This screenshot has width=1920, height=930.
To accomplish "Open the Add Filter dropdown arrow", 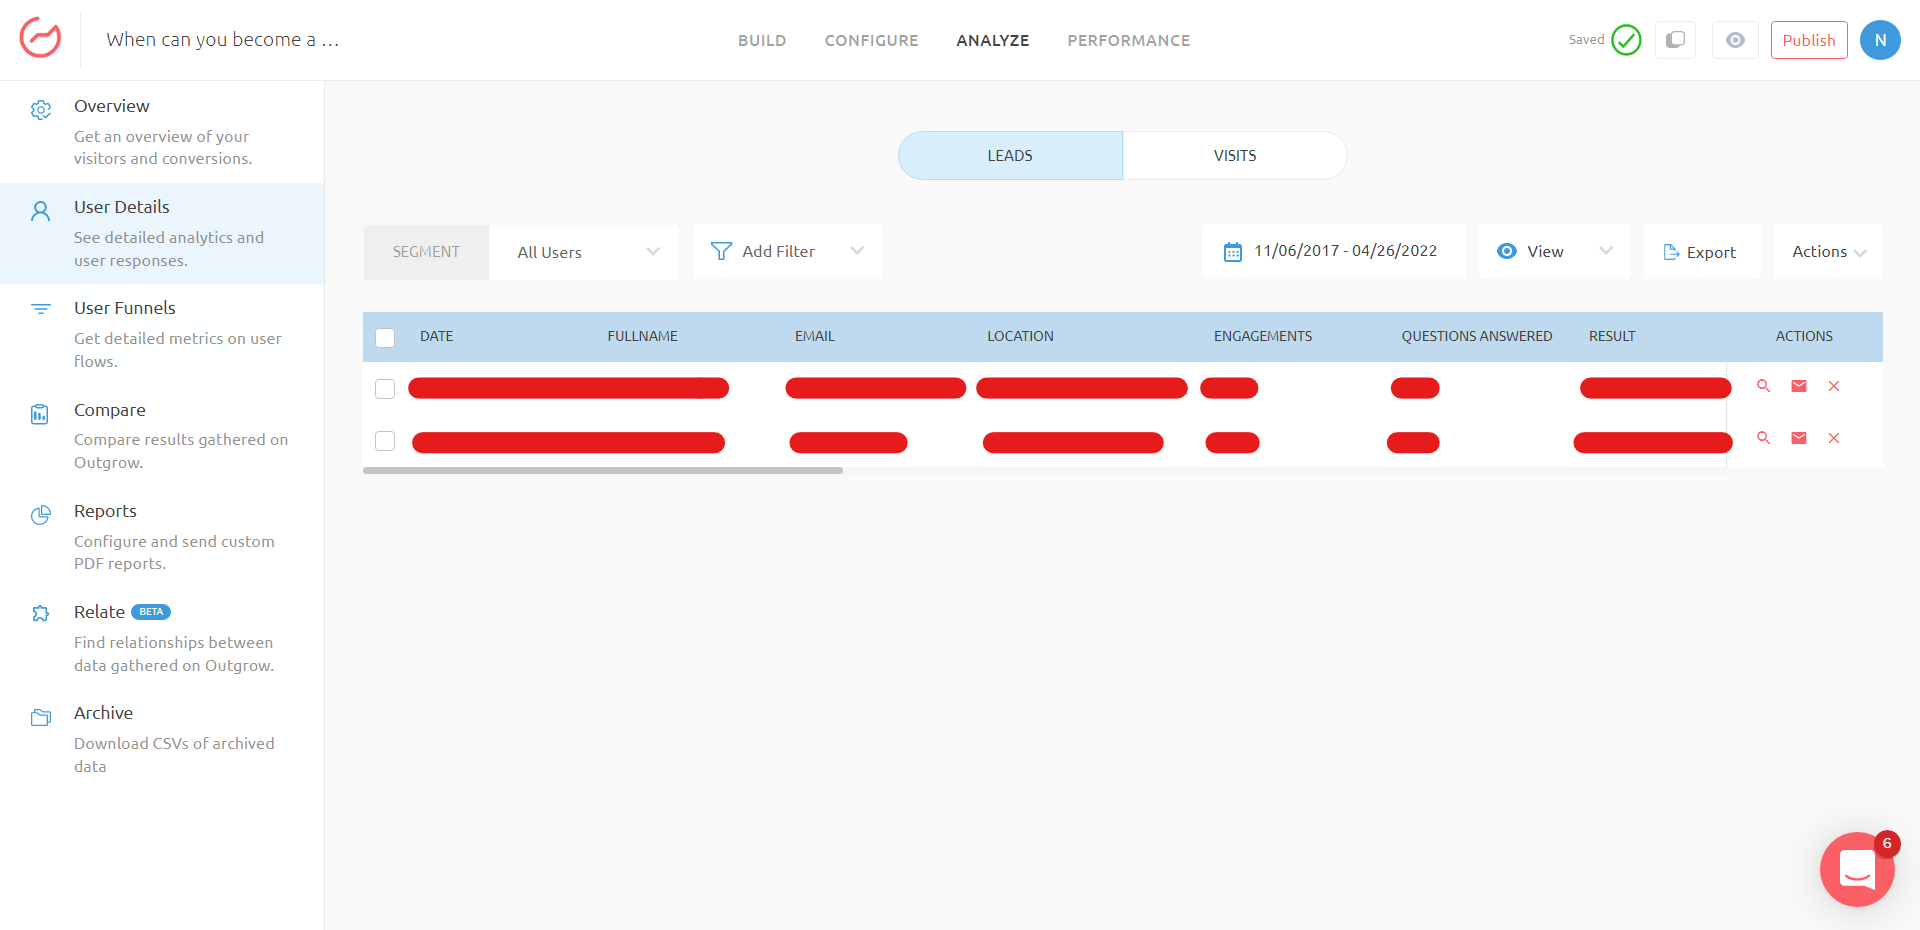I will pyautogui.click(x=857, y=251).
